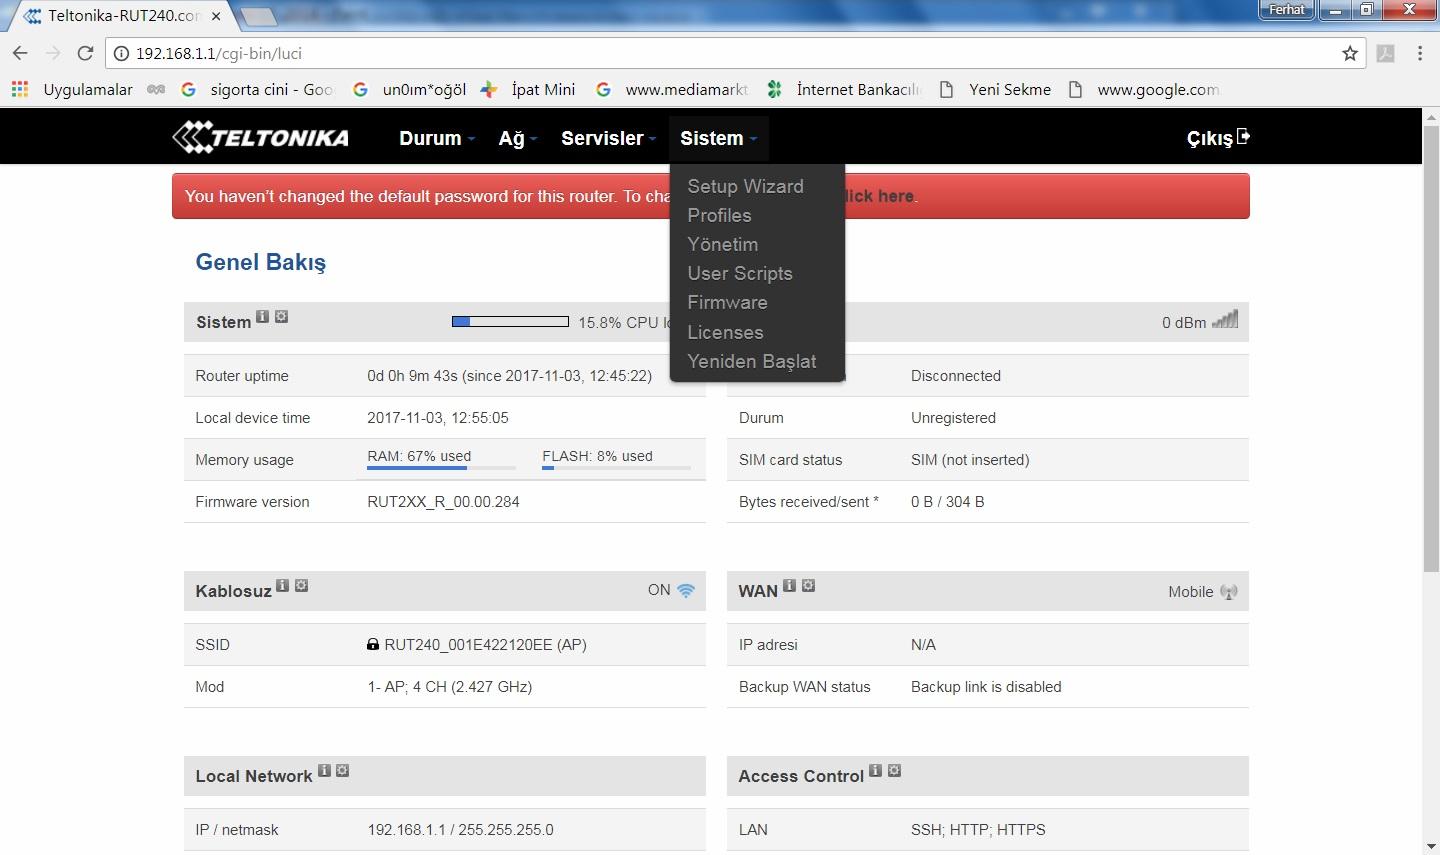This screenshot has height=855, width=1440.
Task: Select Yeniden Başlat to reboot the router
Action: coord(752,361)
